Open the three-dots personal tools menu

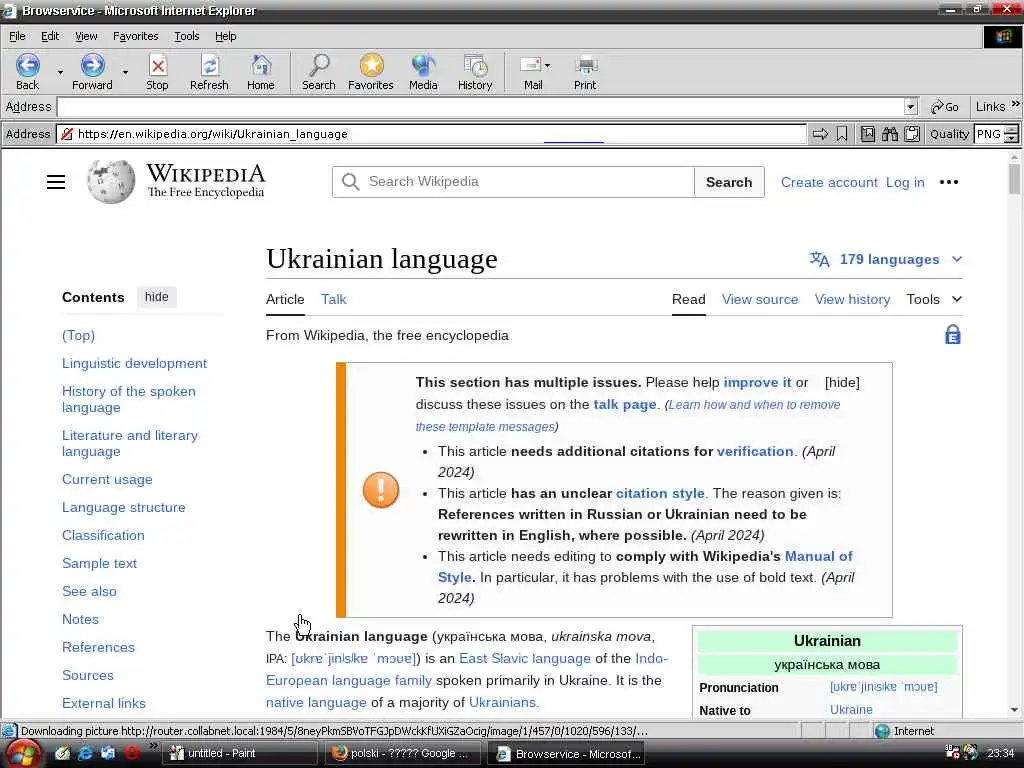coord(949,182)
